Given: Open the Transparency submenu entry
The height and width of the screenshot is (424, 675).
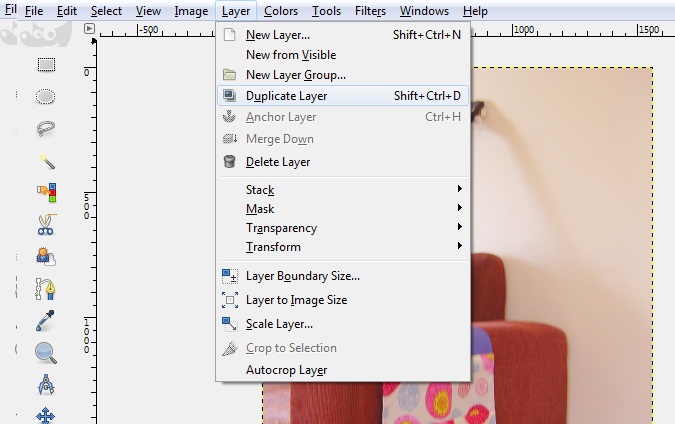Looking at the screenshot, I should (x=343, y=227).
